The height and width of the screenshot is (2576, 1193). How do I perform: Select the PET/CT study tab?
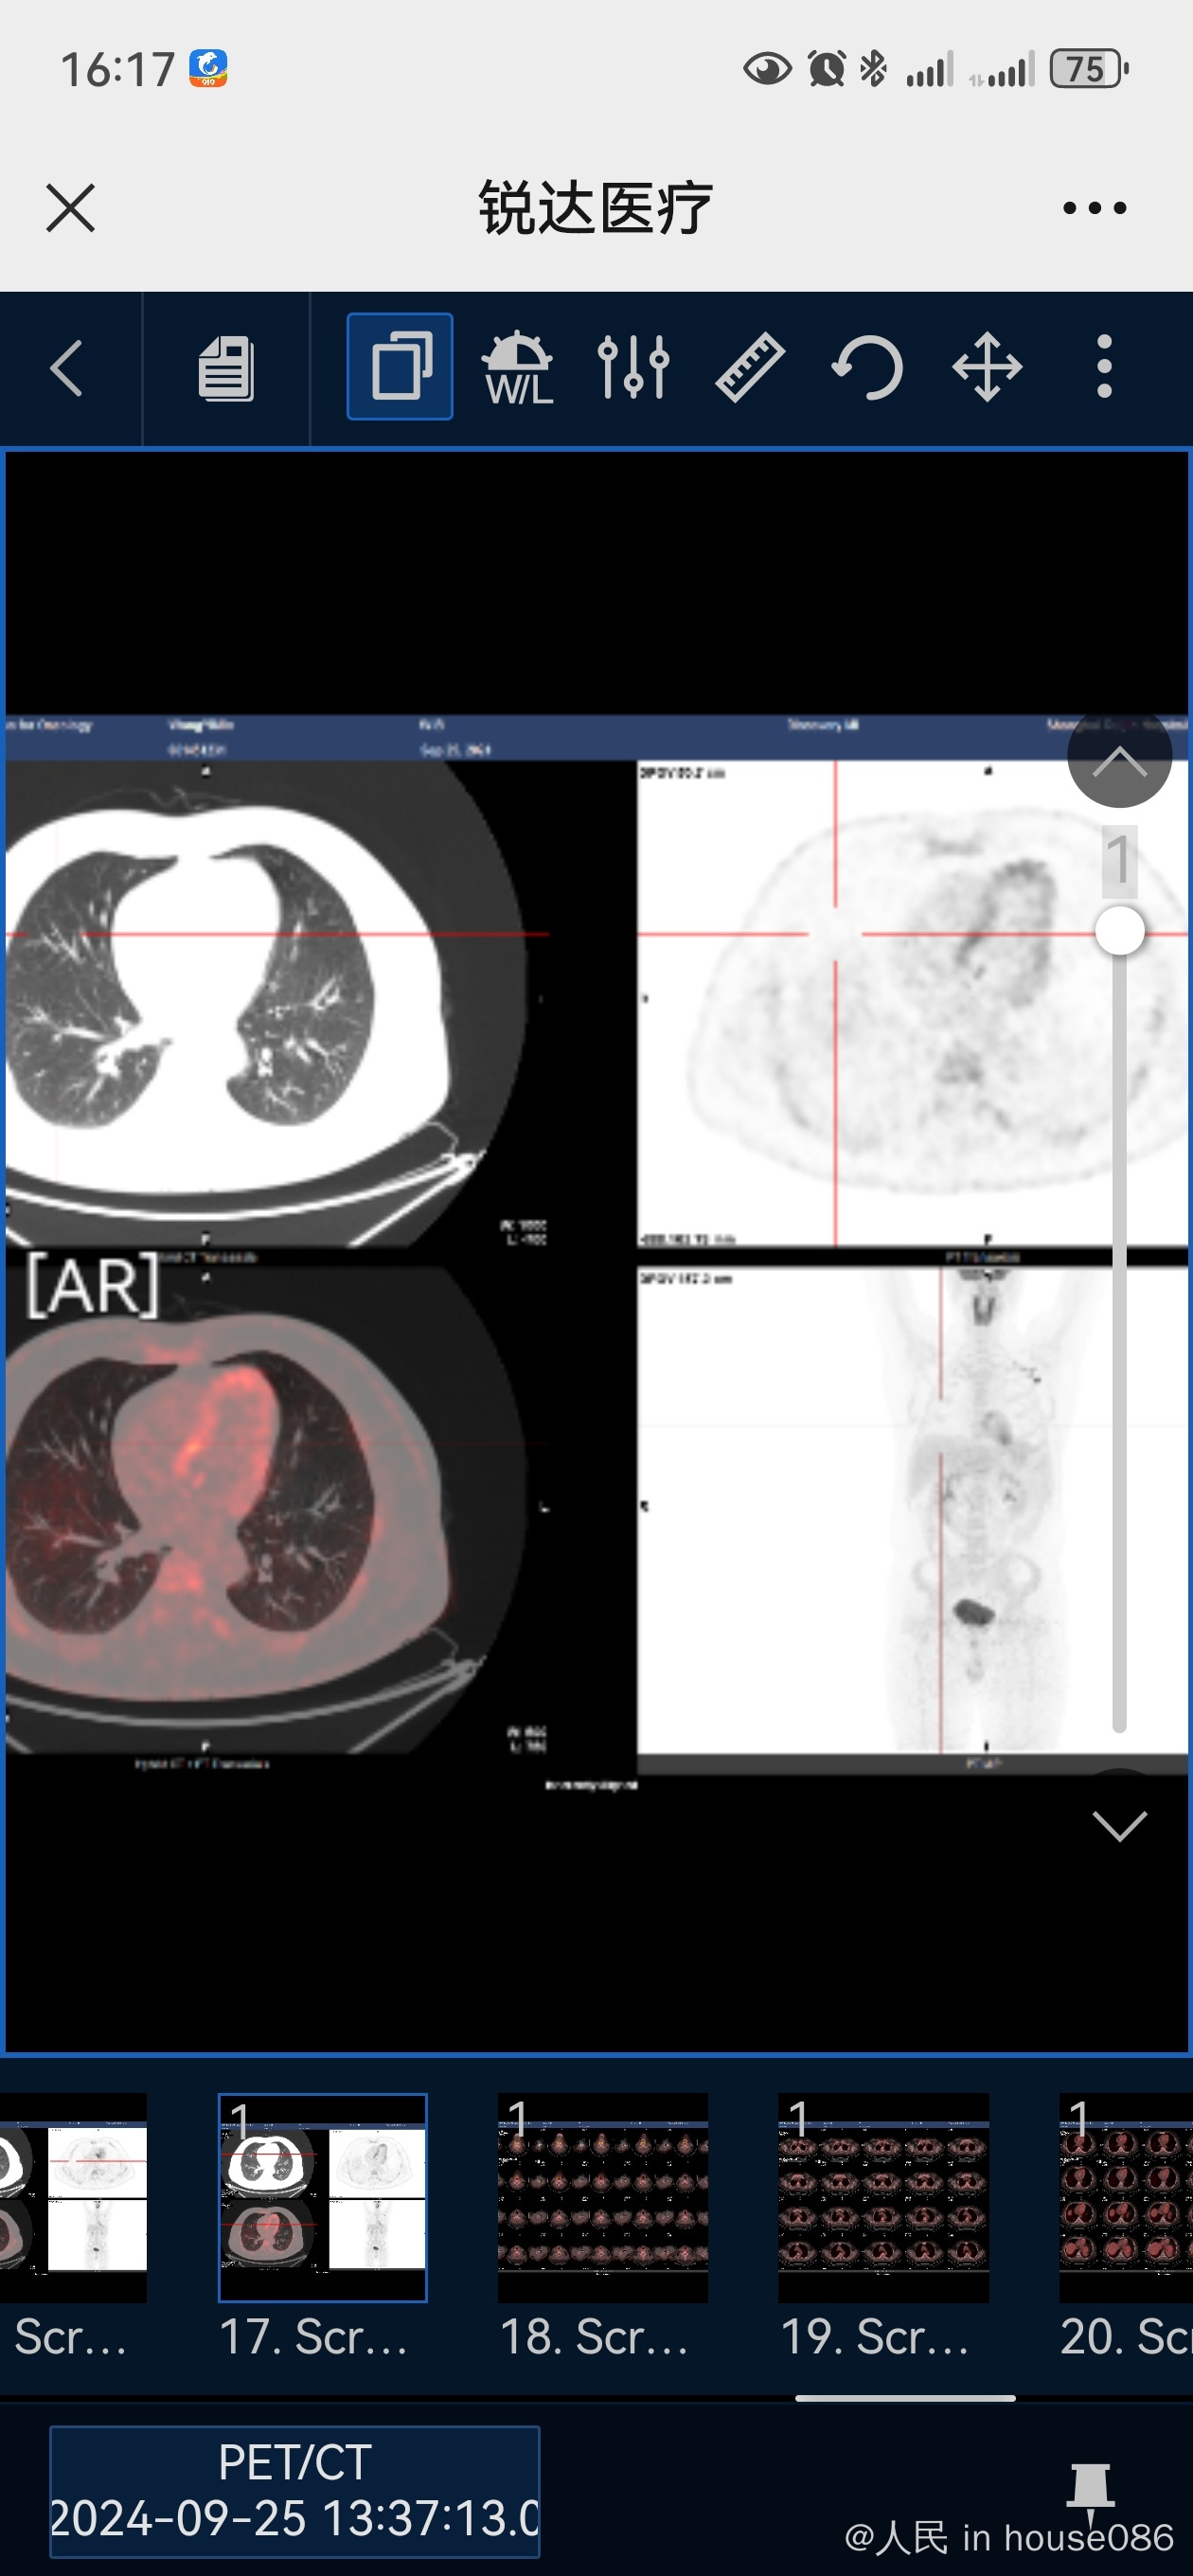tap(295, 2491)
